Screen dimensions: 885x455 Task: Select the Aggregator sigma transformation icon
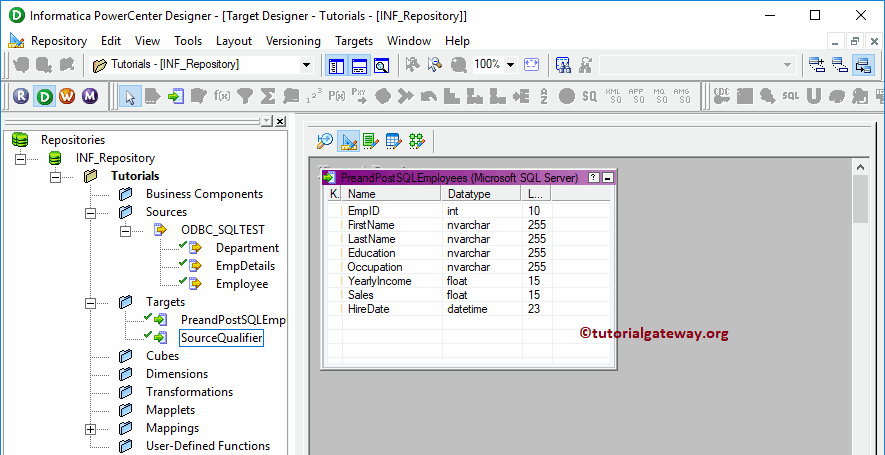coord(267,96)
